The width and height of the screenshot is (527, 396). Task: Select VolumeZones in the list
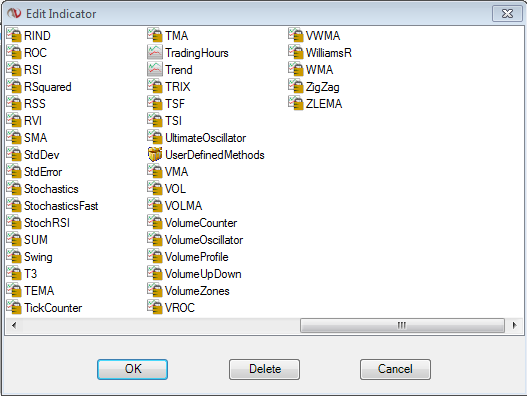click(197, 290)
